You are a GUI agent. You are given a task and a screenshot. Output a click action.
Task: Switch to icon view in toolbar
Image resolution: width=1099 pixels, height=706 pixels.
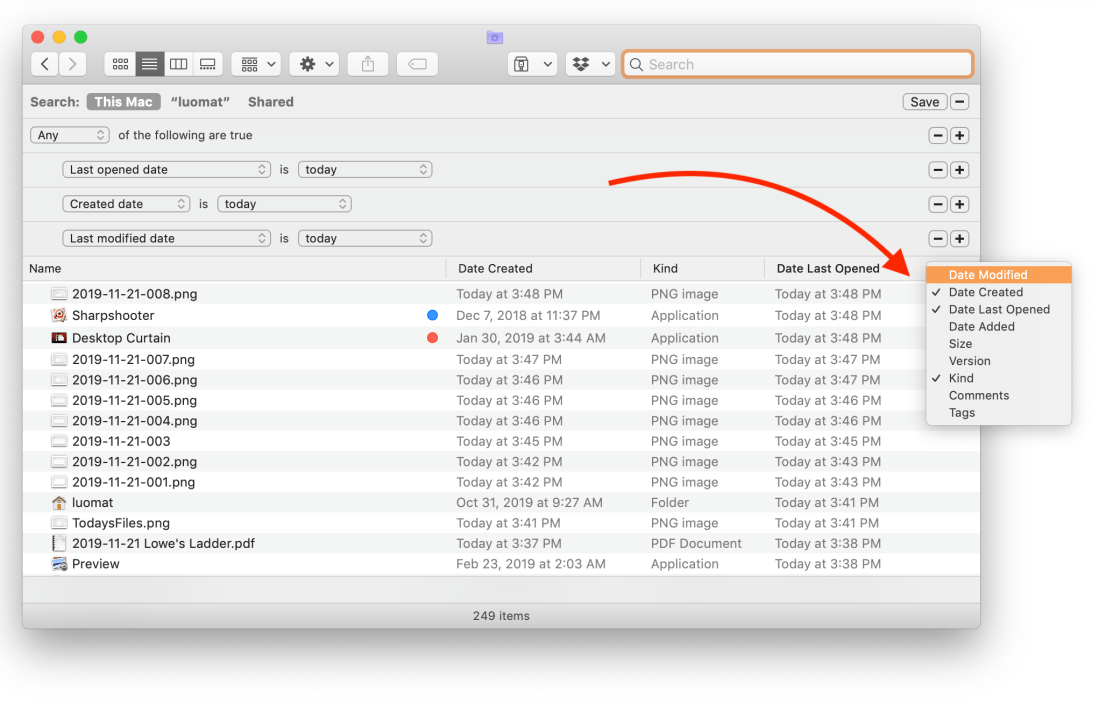pos(120,64)
